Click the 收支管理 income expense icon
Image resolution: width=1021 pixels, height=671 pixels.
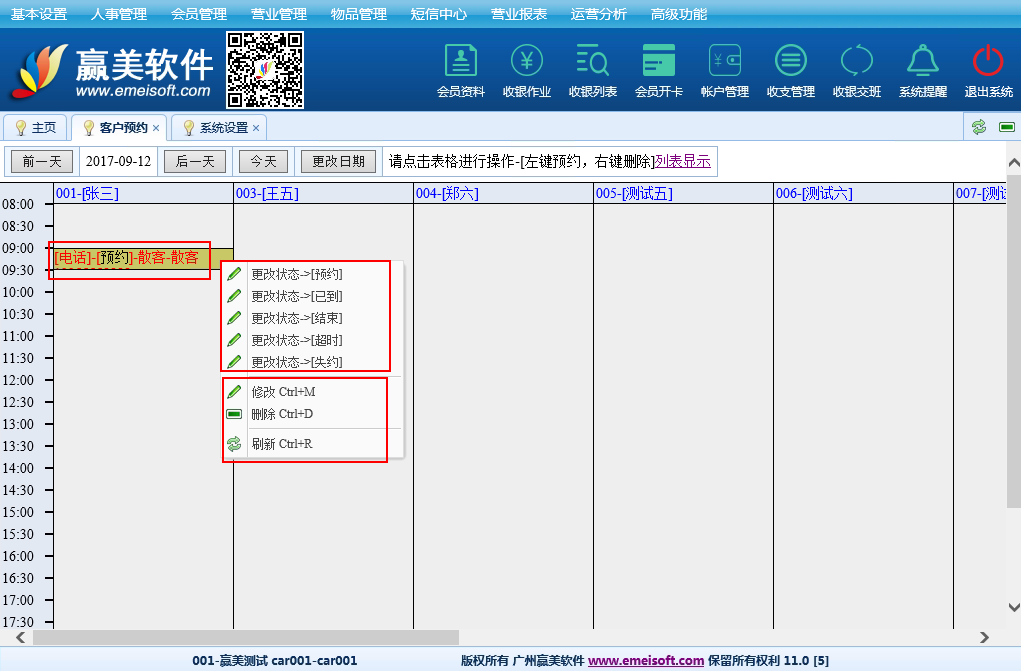(x=791, y=62)
